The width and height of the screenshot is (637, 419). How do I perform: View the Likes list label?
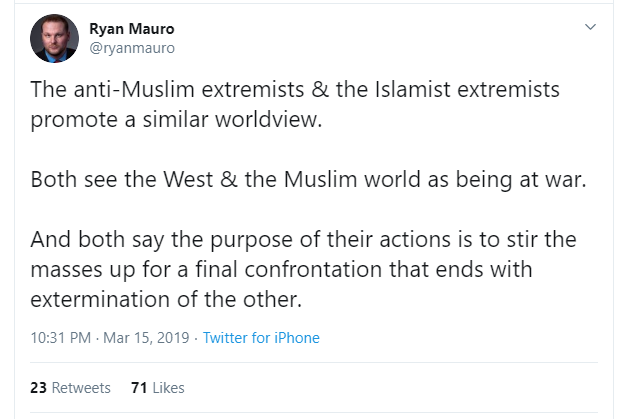168,388
